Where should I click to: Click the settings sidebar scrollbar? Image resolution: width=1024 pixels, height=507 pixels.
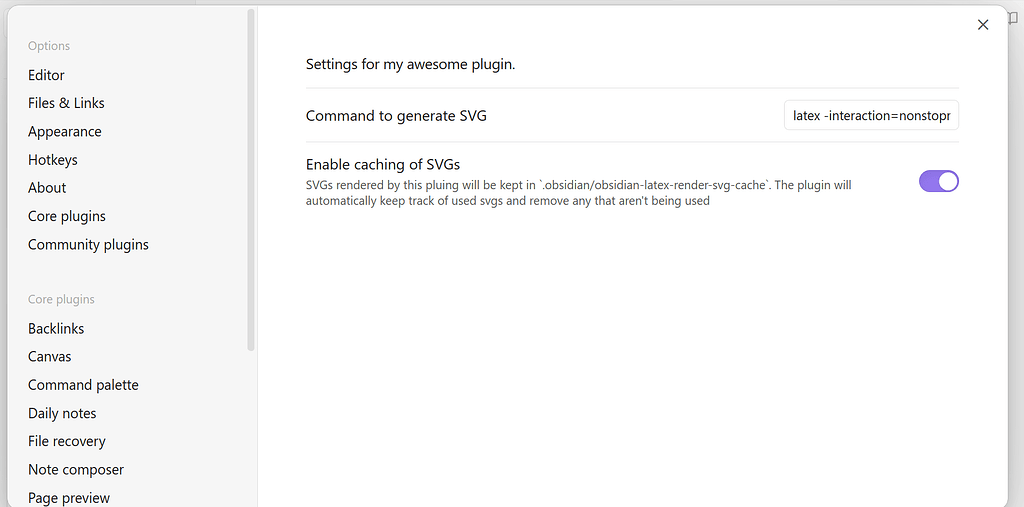251,180
